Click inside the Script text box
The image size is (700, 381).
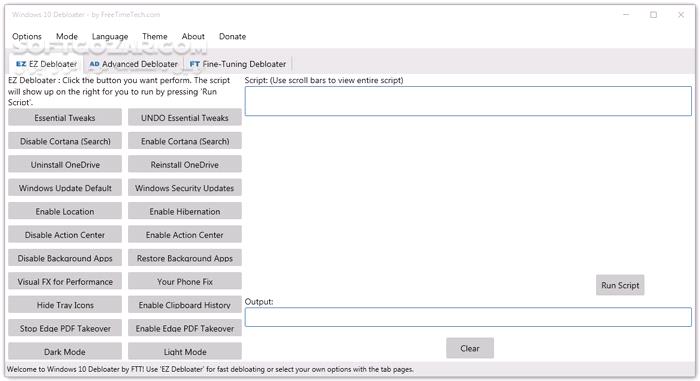point(468,101)
